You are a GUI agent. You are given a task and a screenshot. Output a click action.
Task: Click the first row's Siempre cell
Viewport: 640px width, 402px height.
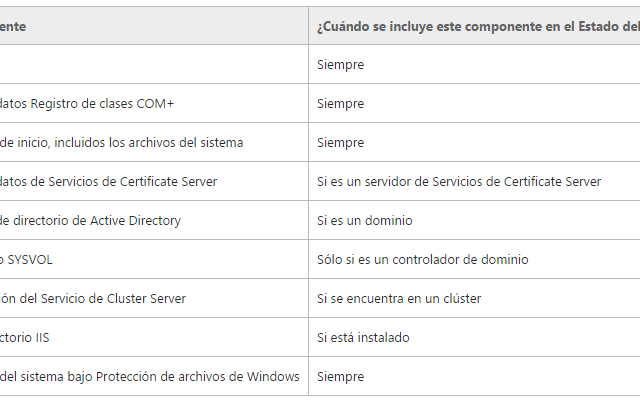[474, 64]
